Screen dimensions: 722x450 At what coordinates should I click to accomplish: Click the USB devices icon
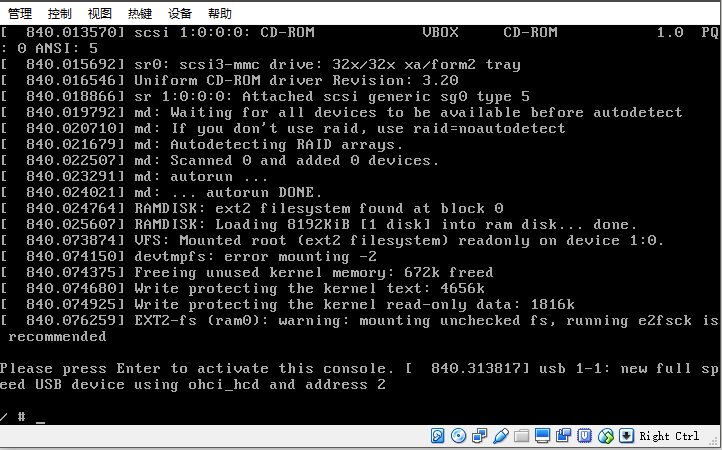(x=500, y=436)
